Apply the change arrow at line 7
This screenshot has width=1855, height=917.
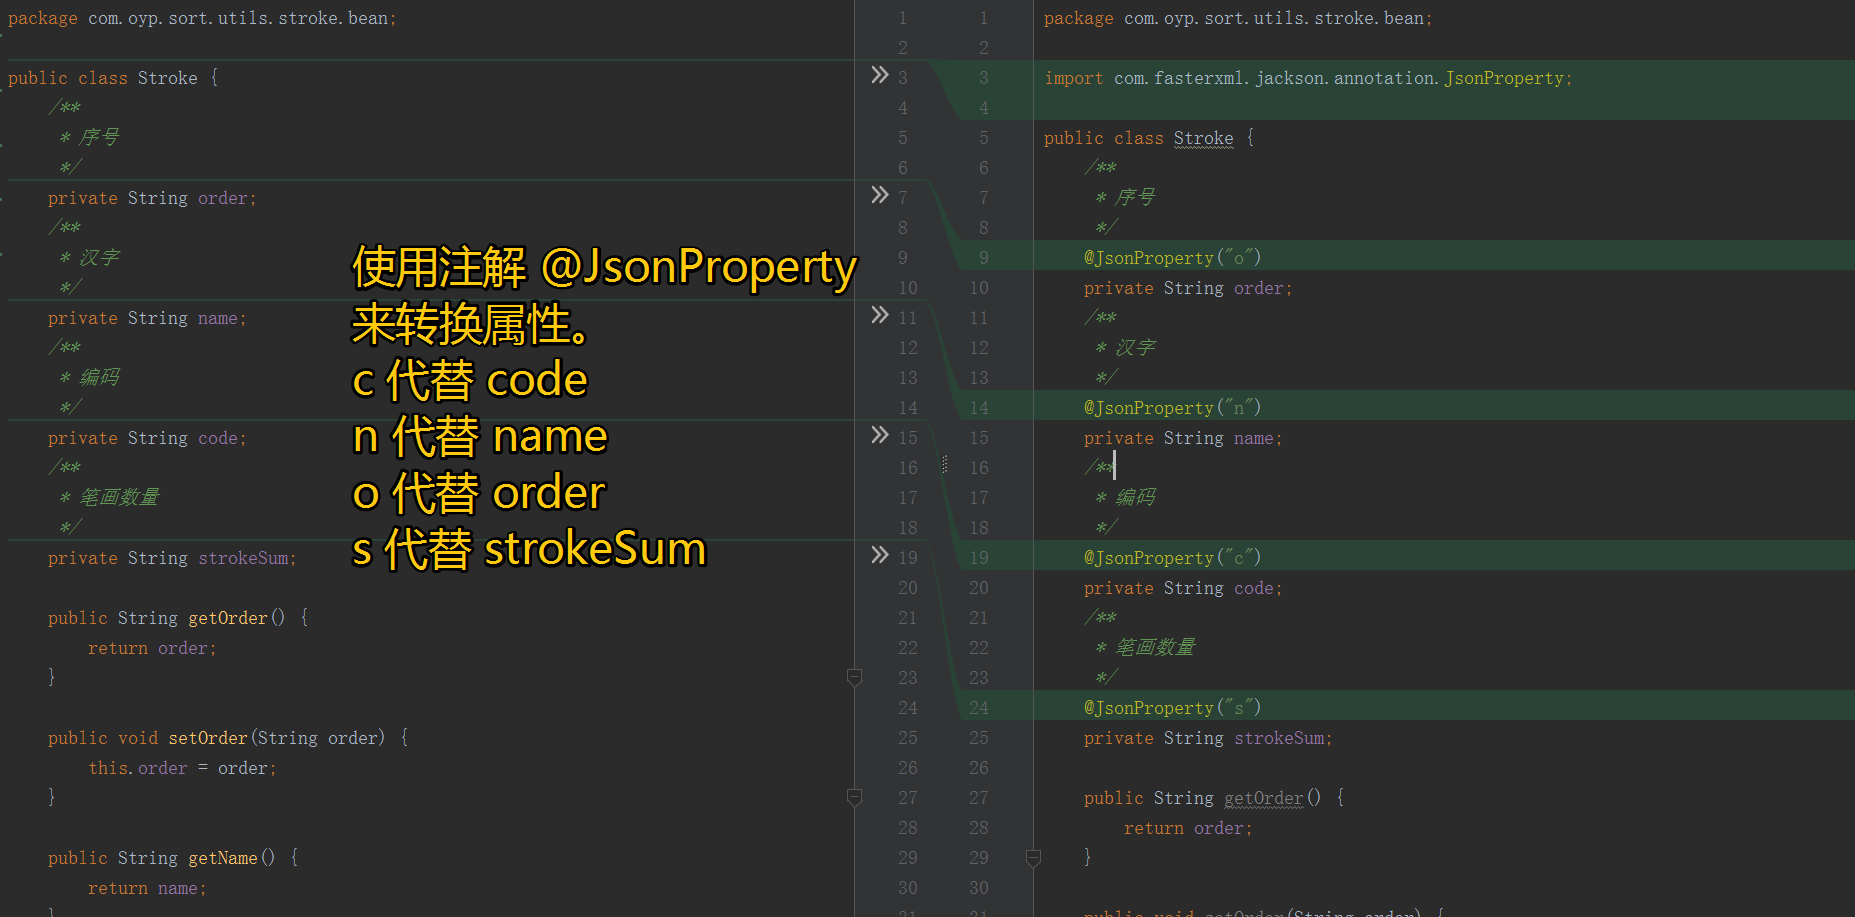[880, 195]
